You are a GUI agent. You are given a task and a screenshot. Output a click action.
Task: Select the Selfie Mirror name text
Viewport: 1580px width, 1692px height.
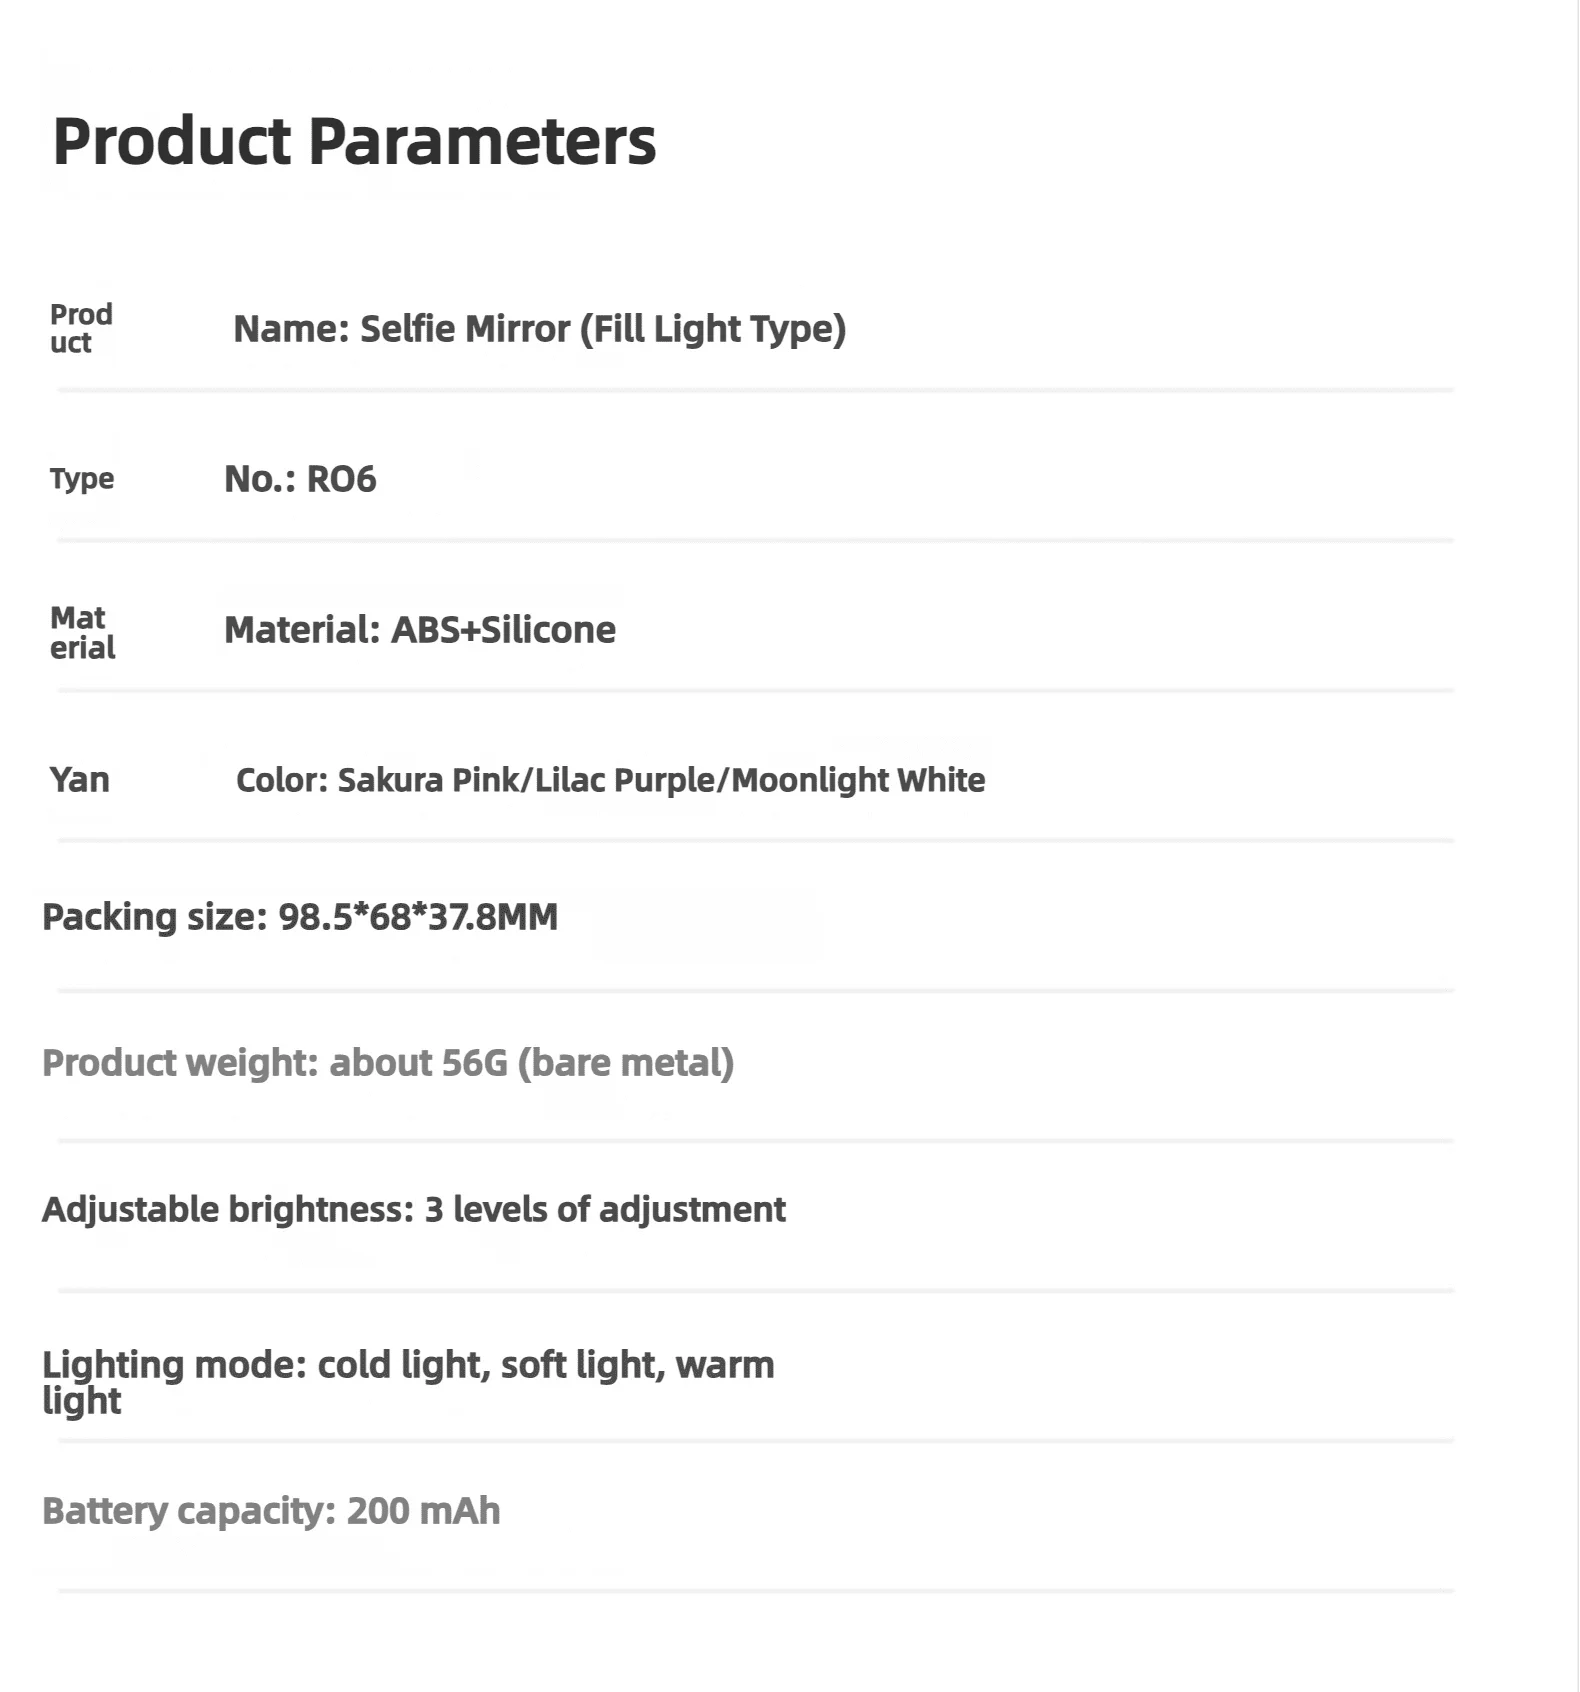coord(539,329)
